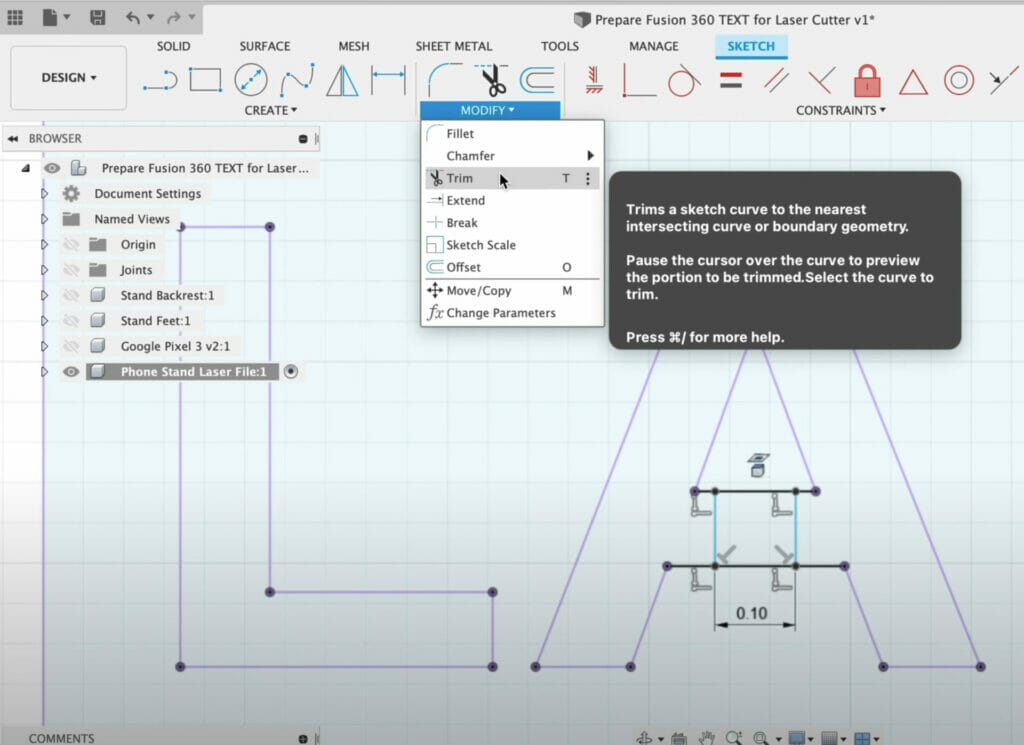
Task: Select the Fit Point Spline tool
Action: (x=297, y=80)
